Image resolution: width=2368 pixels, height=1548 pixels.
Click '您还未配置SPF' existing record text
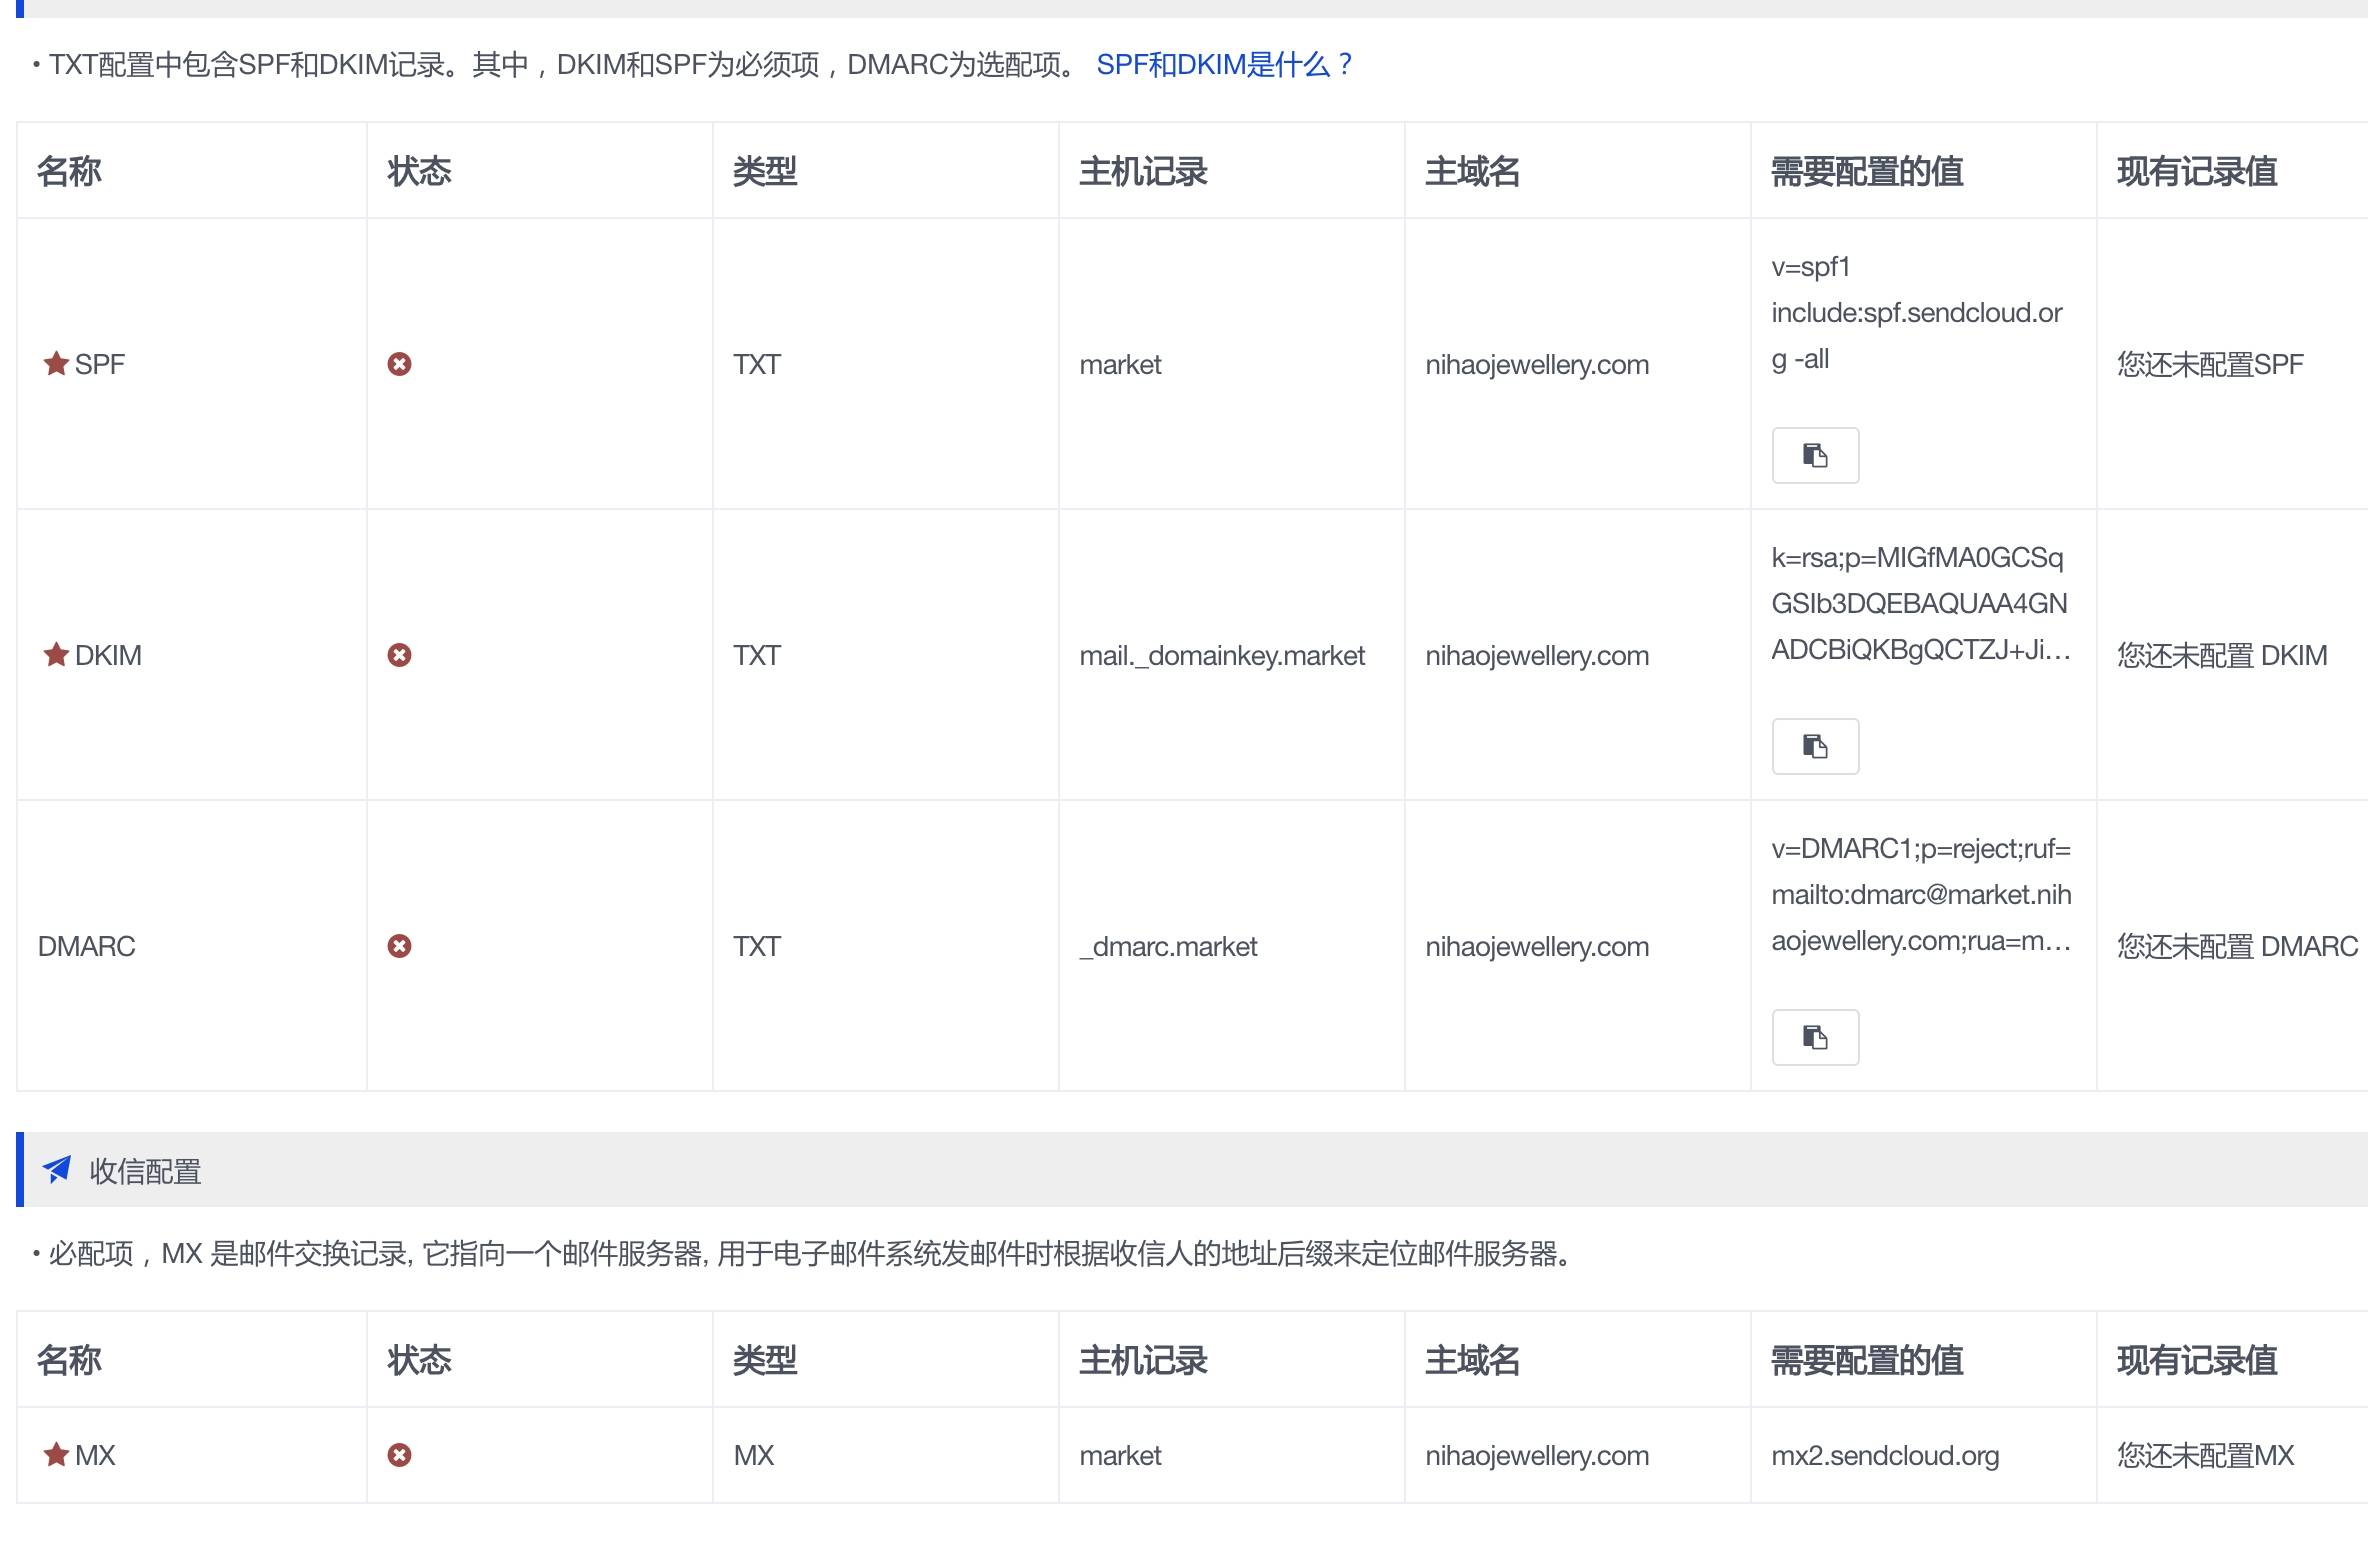(x=2210, y=364)
